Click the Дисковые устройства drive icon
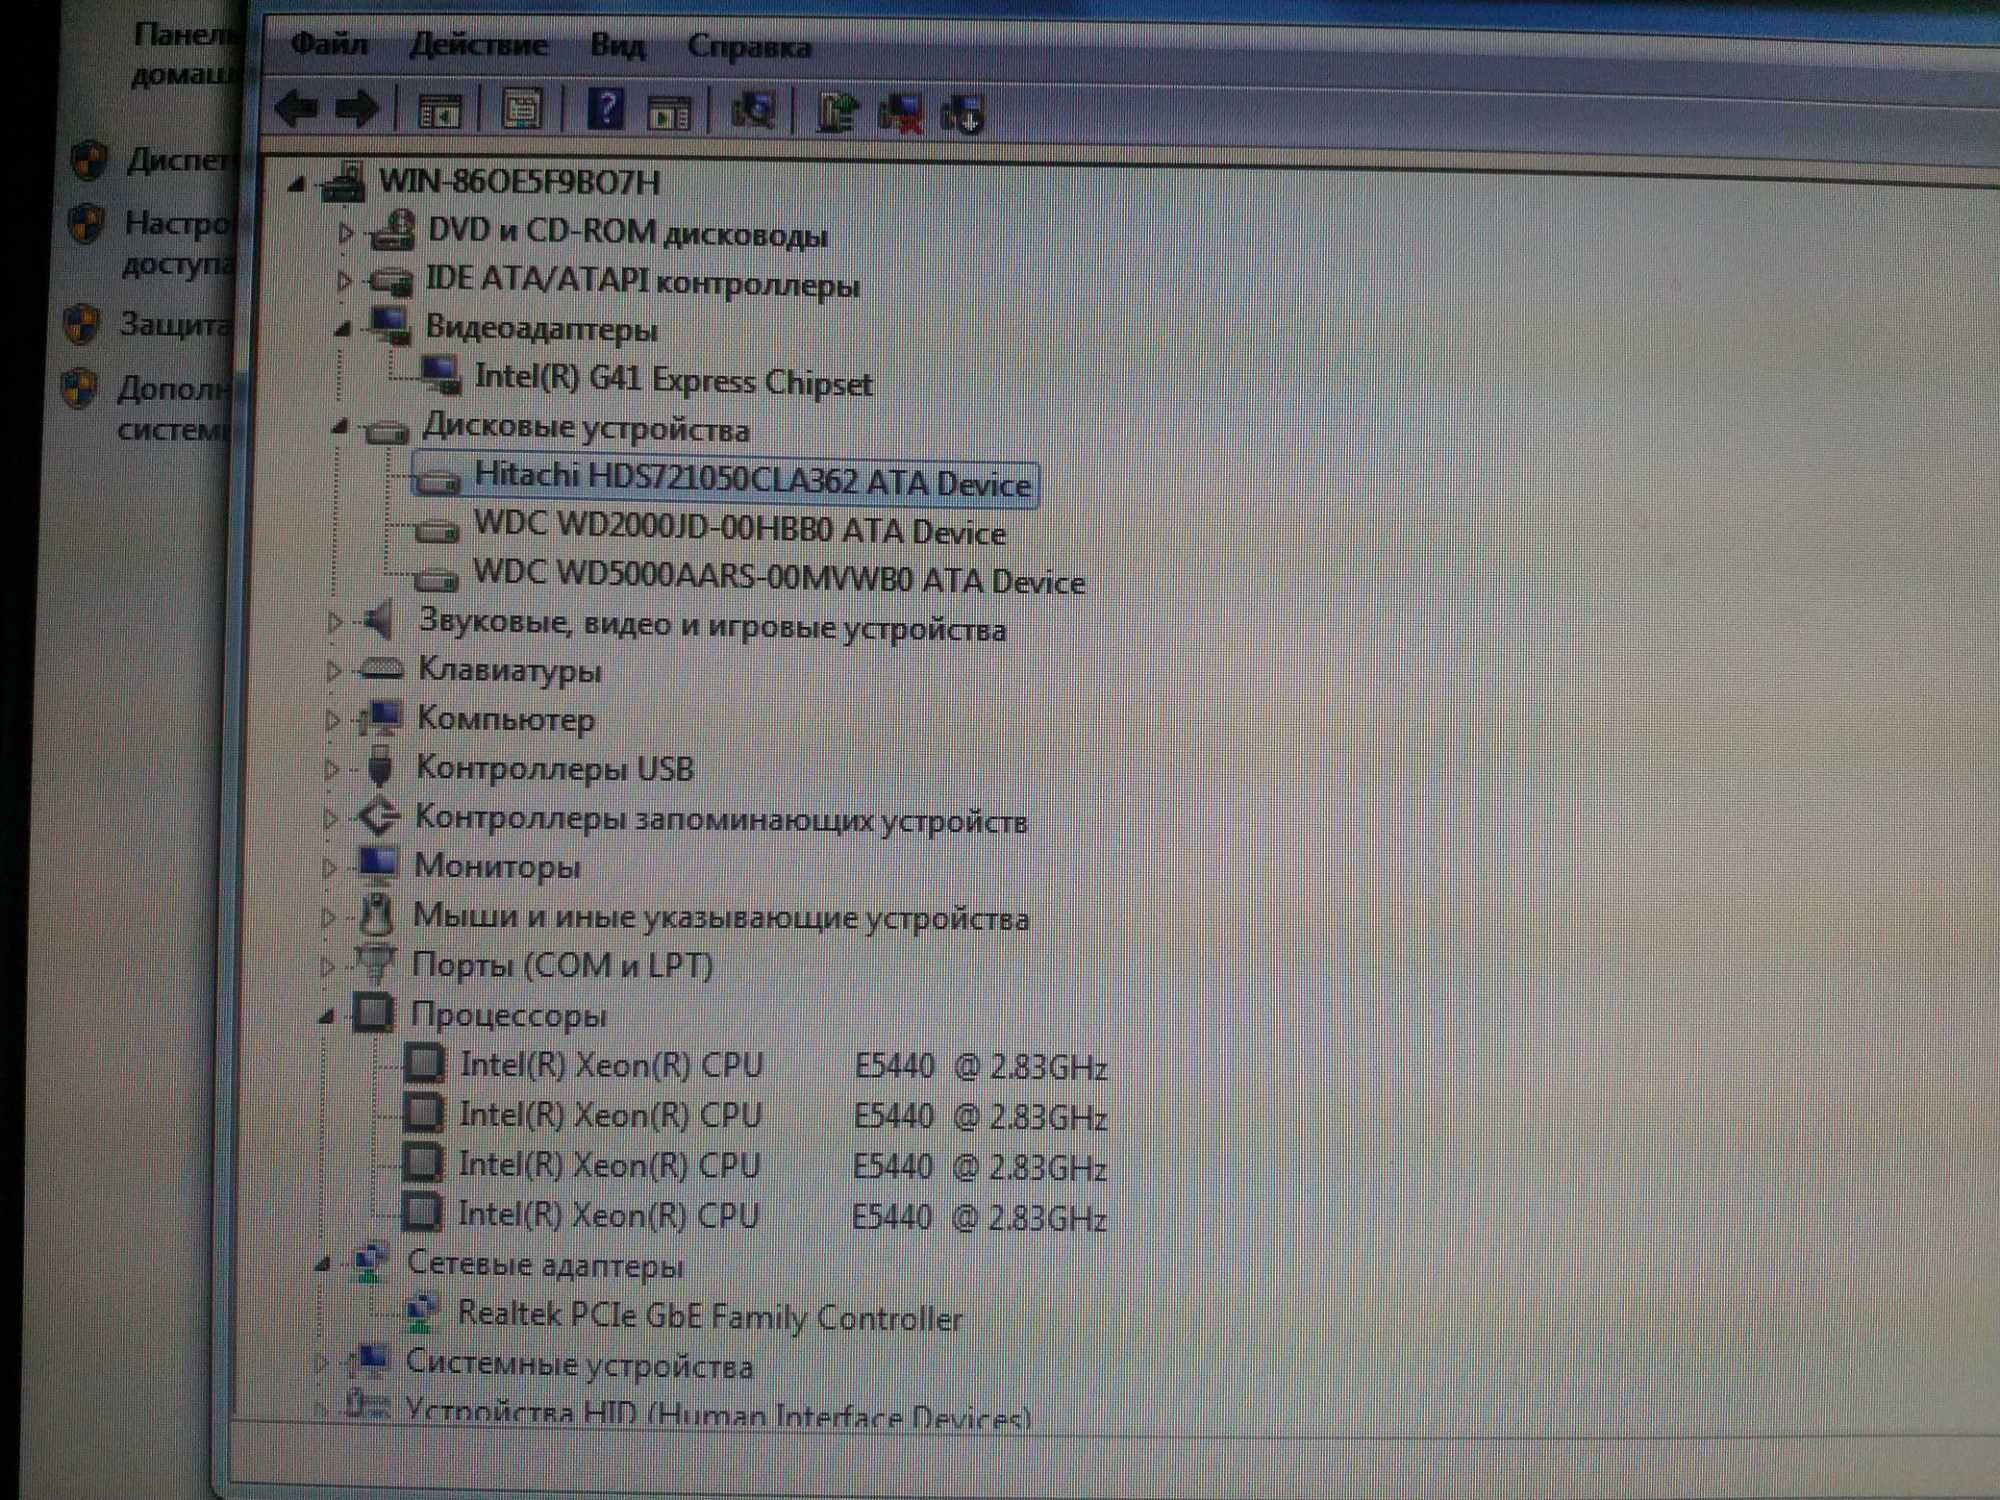The width and height of the screenshot is (2000, 1500). tap(386, 430)
